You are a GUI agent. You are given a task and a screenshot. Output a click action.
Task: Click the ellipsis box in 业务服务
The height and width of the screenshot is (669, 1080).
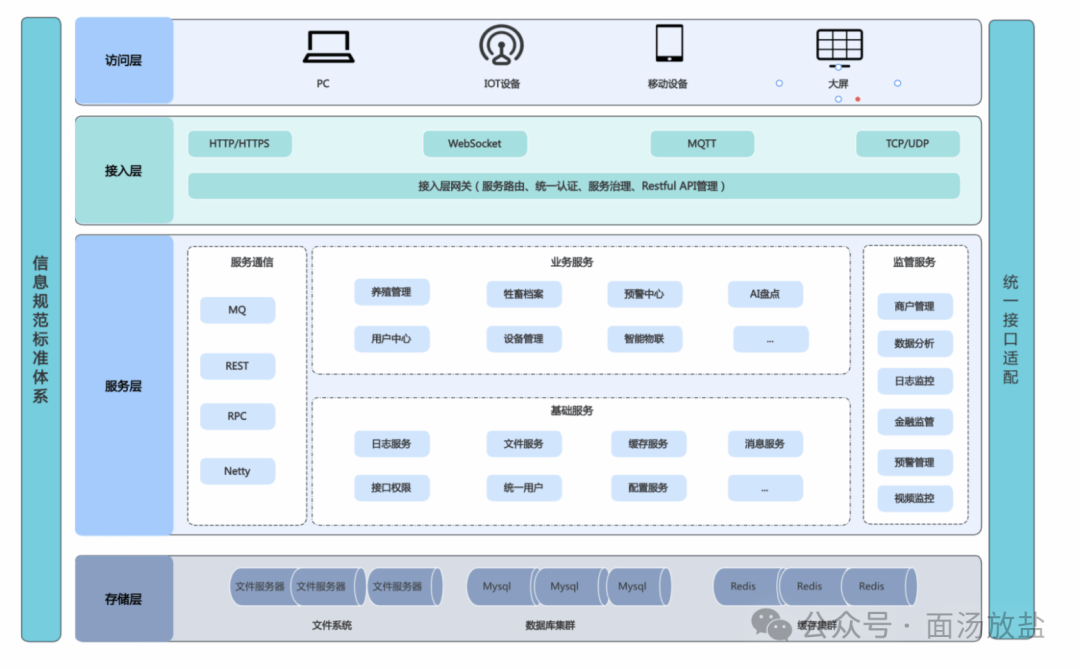tap(771, 340)
